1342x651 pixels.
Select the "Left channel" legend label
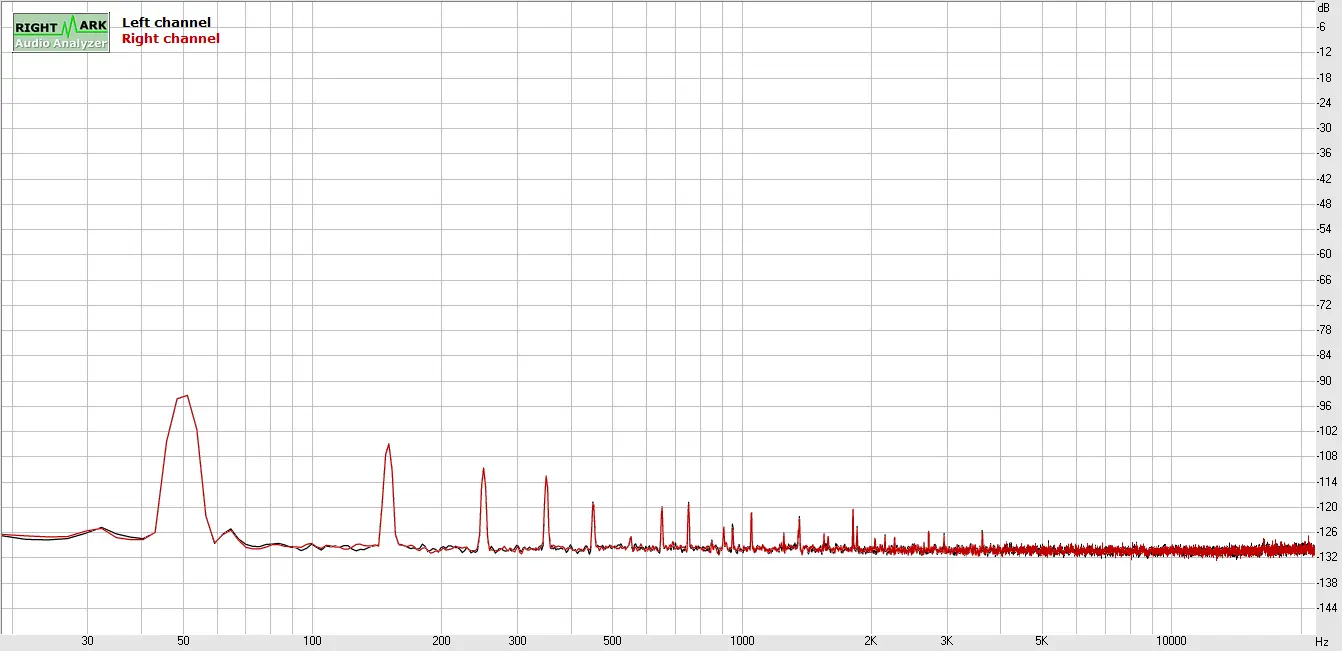(166, 22)
